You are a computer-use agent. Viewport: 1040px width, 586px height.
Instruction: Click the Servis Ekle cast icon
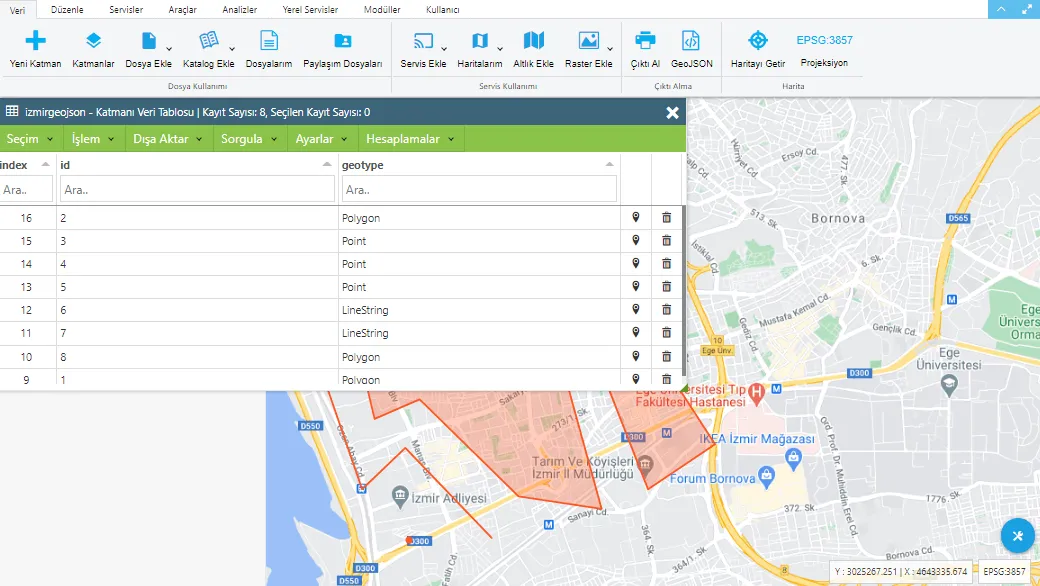point(423,40)
